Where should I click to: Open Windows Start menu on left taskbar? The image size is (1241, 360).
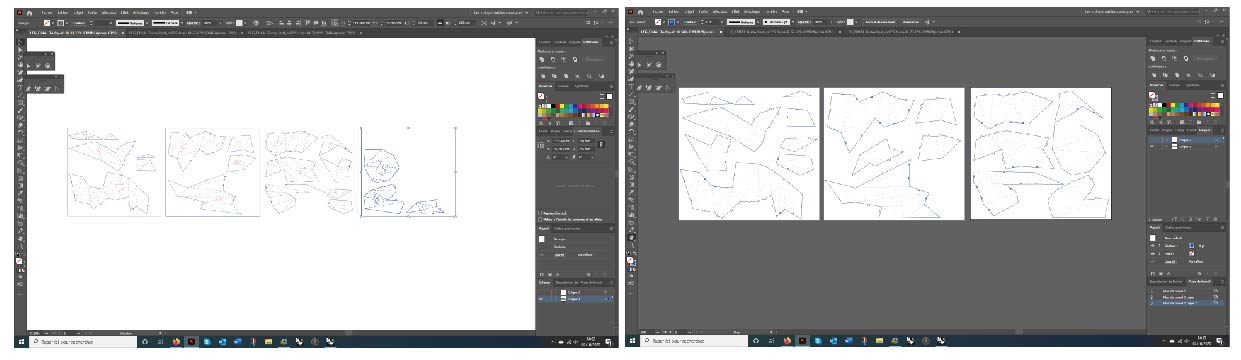click(21, 341)
